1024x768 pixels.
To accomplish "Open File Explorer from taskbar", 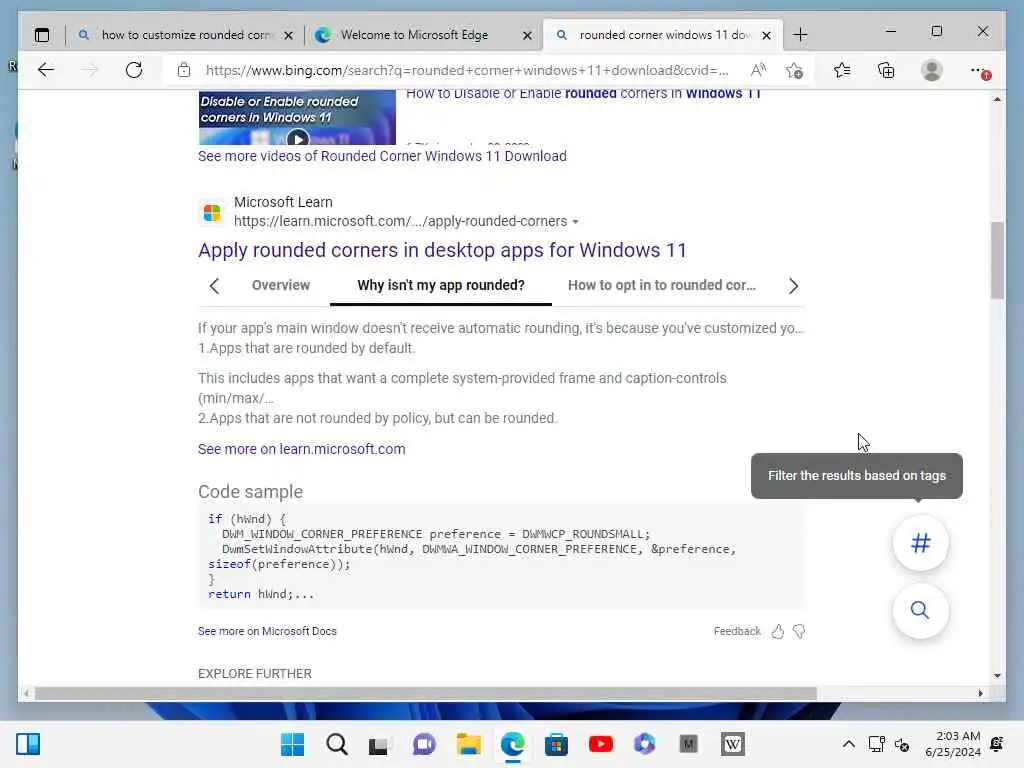I will (x=468, y=744).
